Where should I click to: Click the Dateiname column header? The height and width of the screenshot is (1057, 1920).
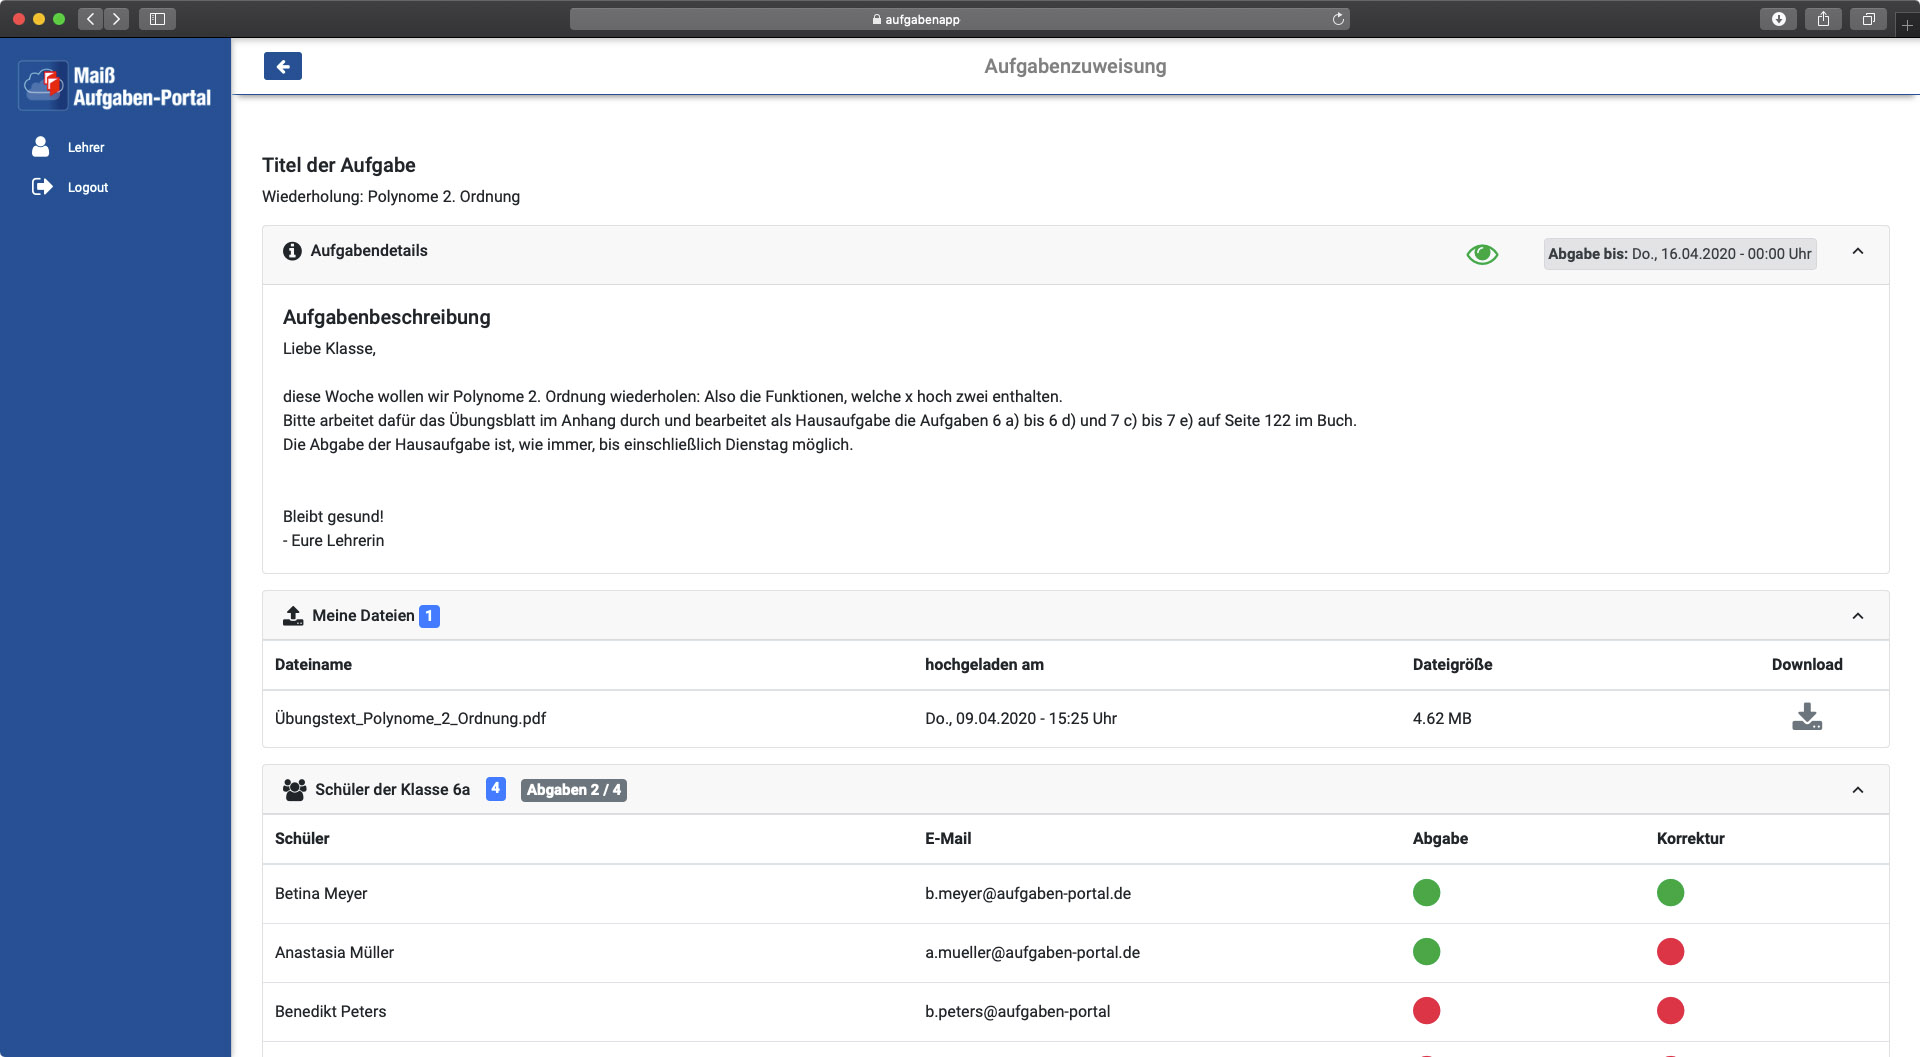(x=313, y=664)
